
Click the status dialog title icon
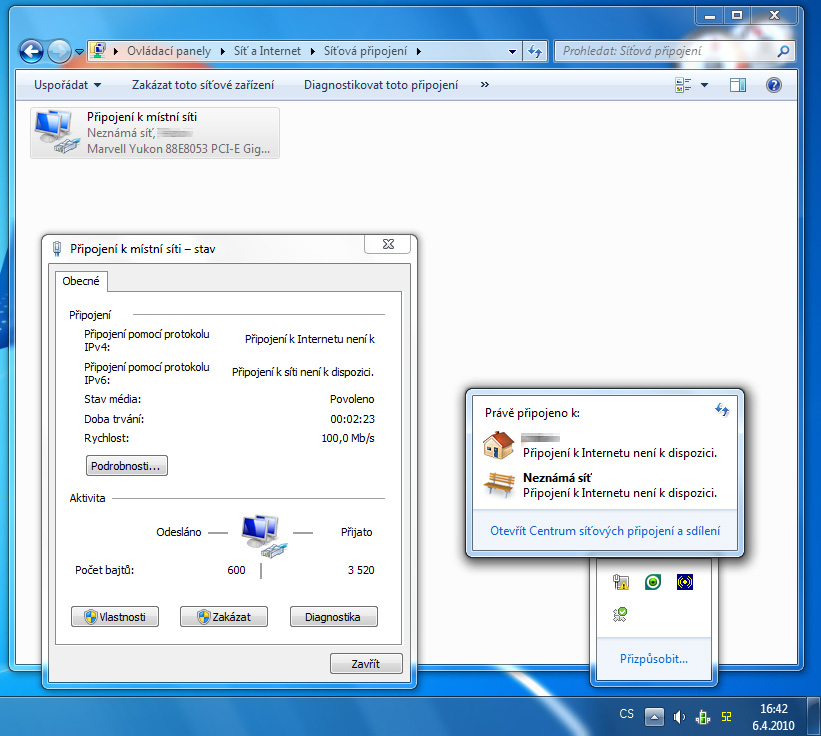[x=57, y=249]
